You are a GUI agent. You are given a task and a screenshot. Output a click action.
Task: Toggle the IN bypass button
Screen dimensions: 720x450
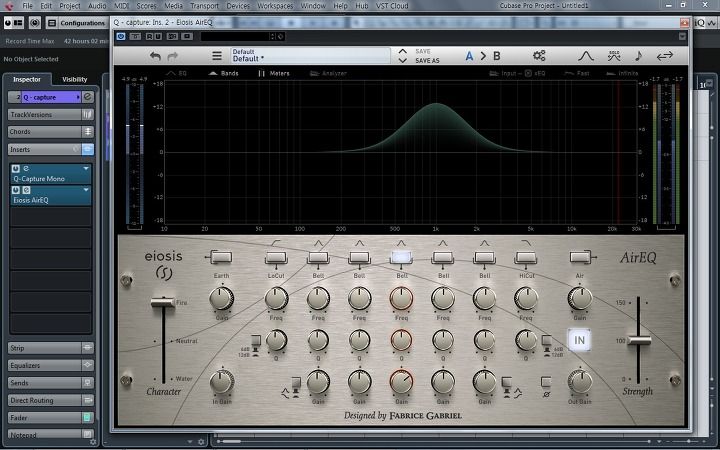579,340
